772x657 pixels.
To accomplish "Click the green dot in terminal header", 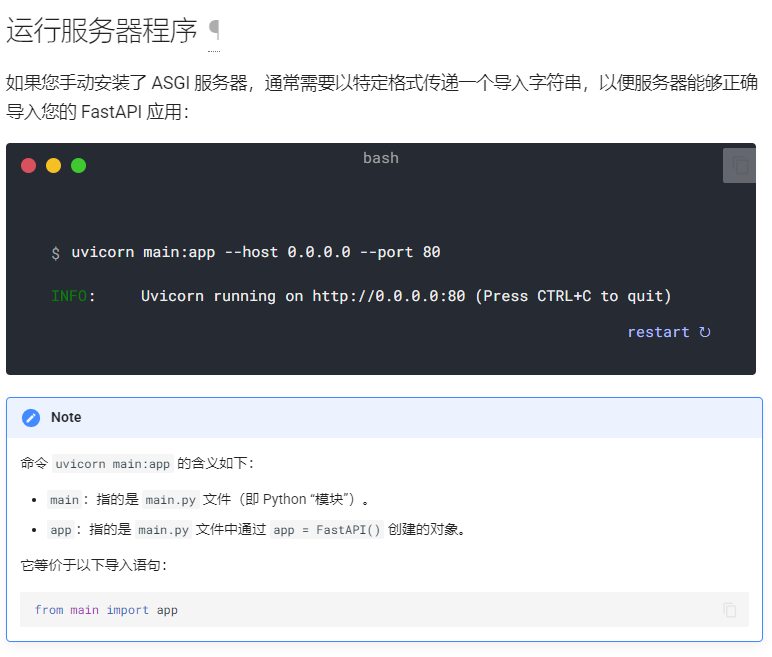I will pyautogui.click(x=79, y=165).
